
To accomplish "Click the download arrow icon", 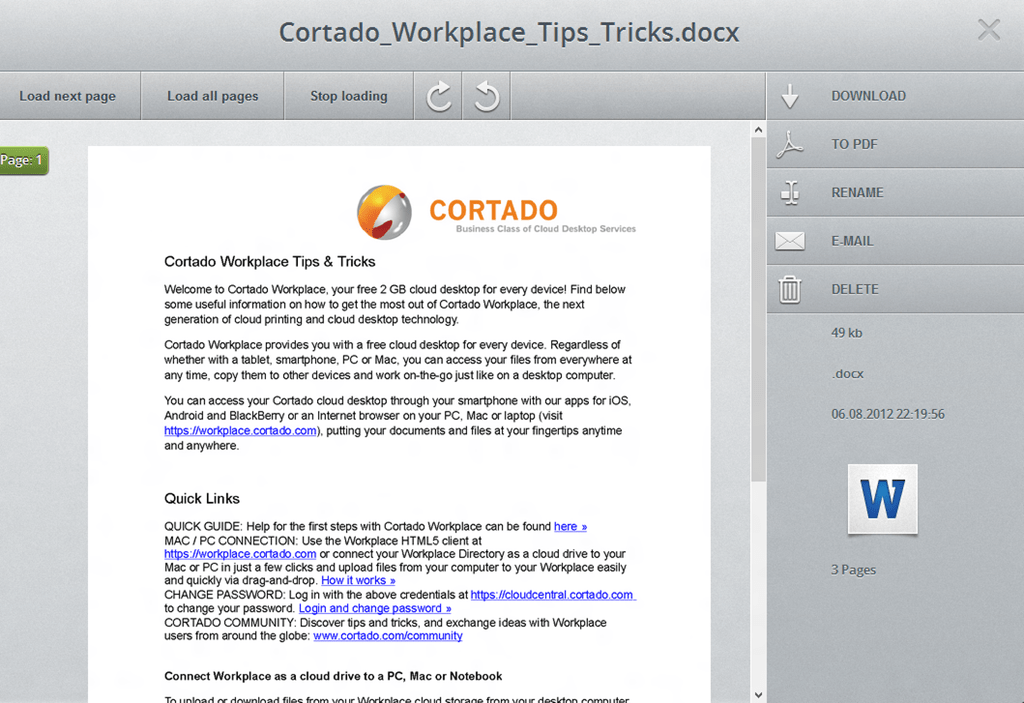I will (x=790, y=96).
